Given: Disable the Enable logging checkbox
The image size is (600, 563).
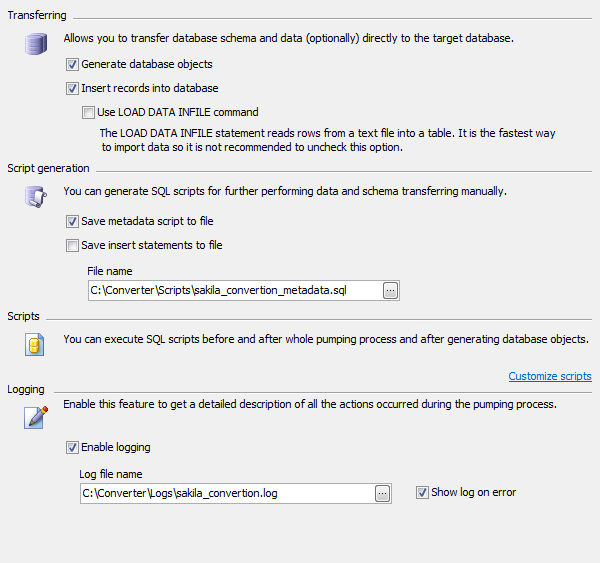Looking at the screenshot, I should [72, 447].
